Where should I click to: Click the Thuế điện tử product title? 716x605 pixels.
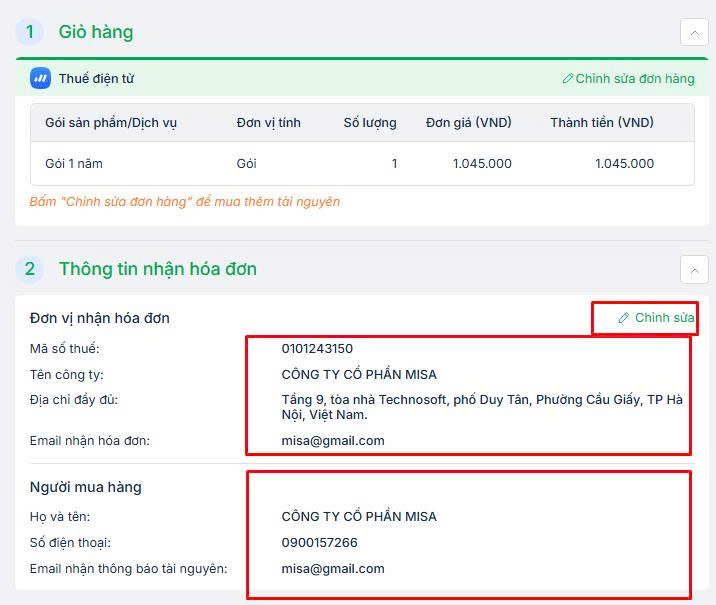point(96,78)
